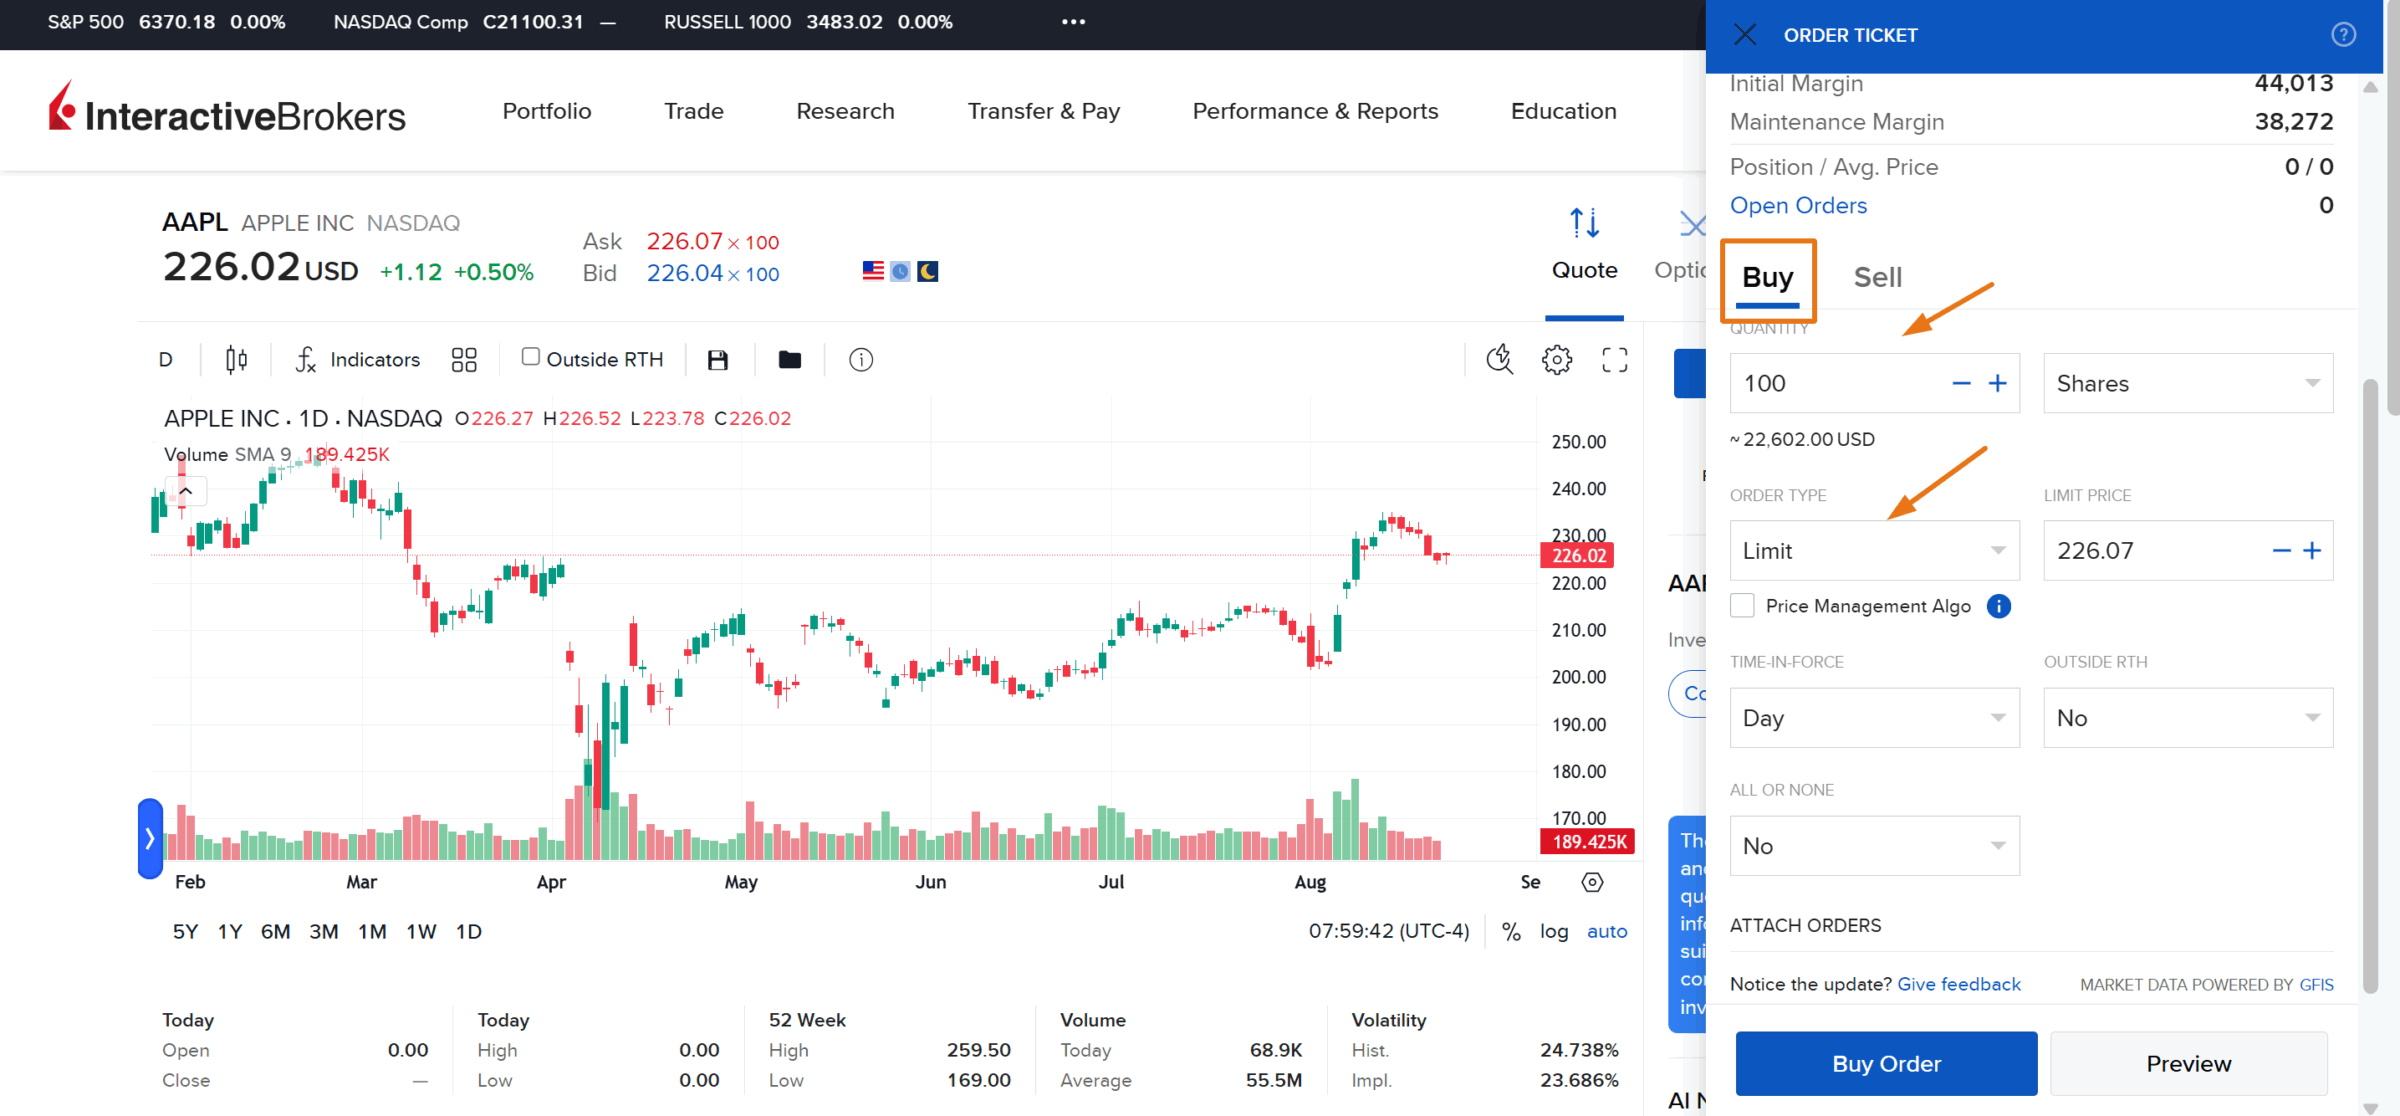This screenshot has height=1116, width=2400.
Task: Decrease quantity with minus button
Action: click(1961, 383)
